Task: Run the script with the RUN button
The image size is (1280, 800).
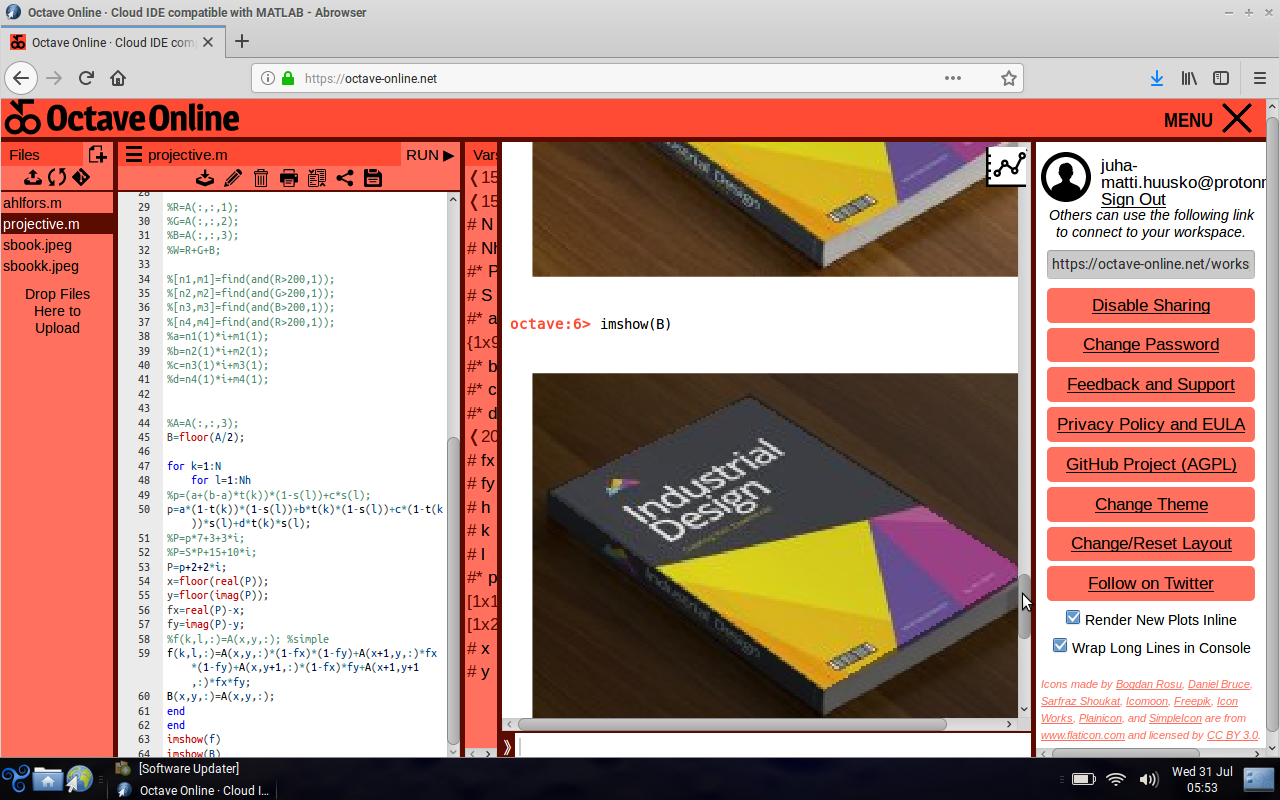Action: click(x=430, y=154)
